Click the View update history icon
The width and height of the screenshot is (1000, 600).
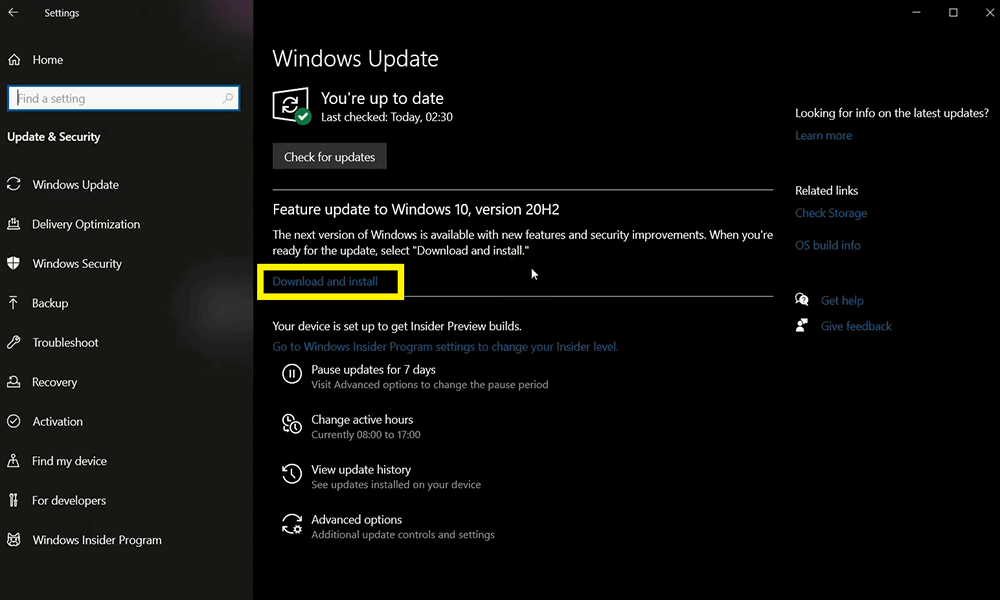click(x=291, y=474)
